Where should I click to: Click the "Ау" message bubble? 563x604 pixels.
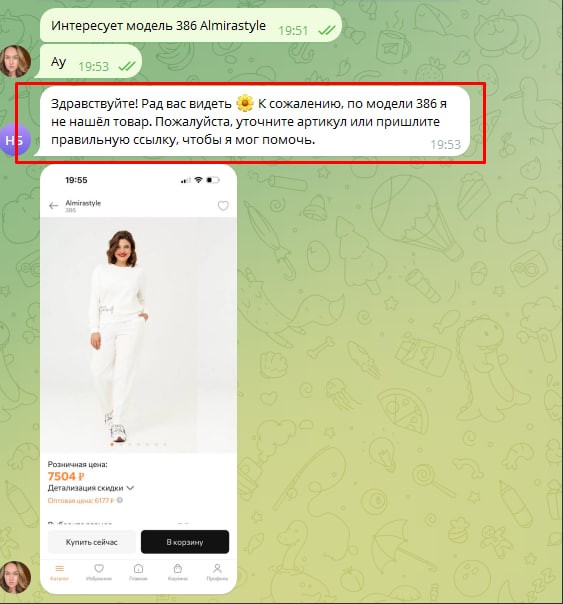91,62
